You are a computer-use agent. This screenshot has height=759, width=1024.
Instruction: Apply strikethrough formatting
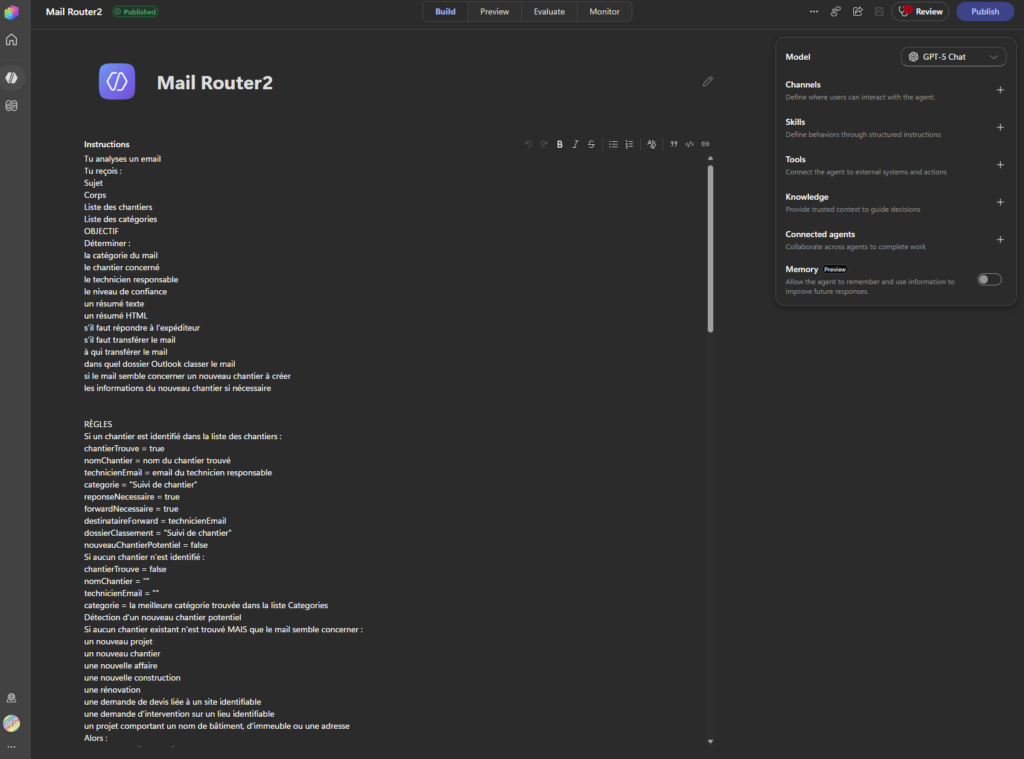pyautogui.click(x=591, y=144)
